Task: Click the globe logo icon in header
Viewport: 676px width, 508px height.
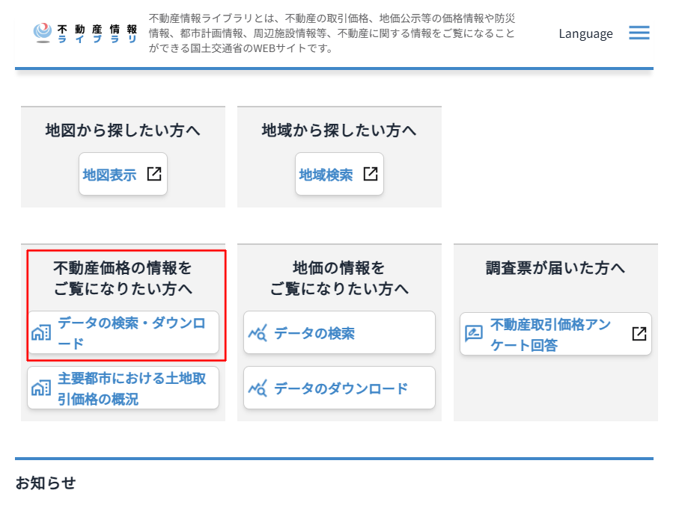Action: pyautogui.click(x=42, y=33)
